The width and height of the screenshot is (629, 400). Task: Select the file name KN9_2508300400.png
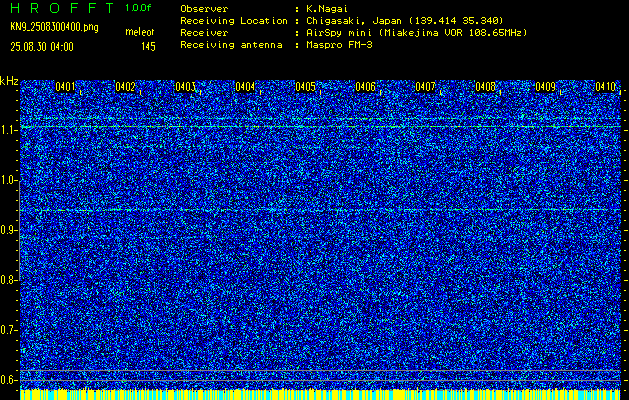click(x=54, y=27)
